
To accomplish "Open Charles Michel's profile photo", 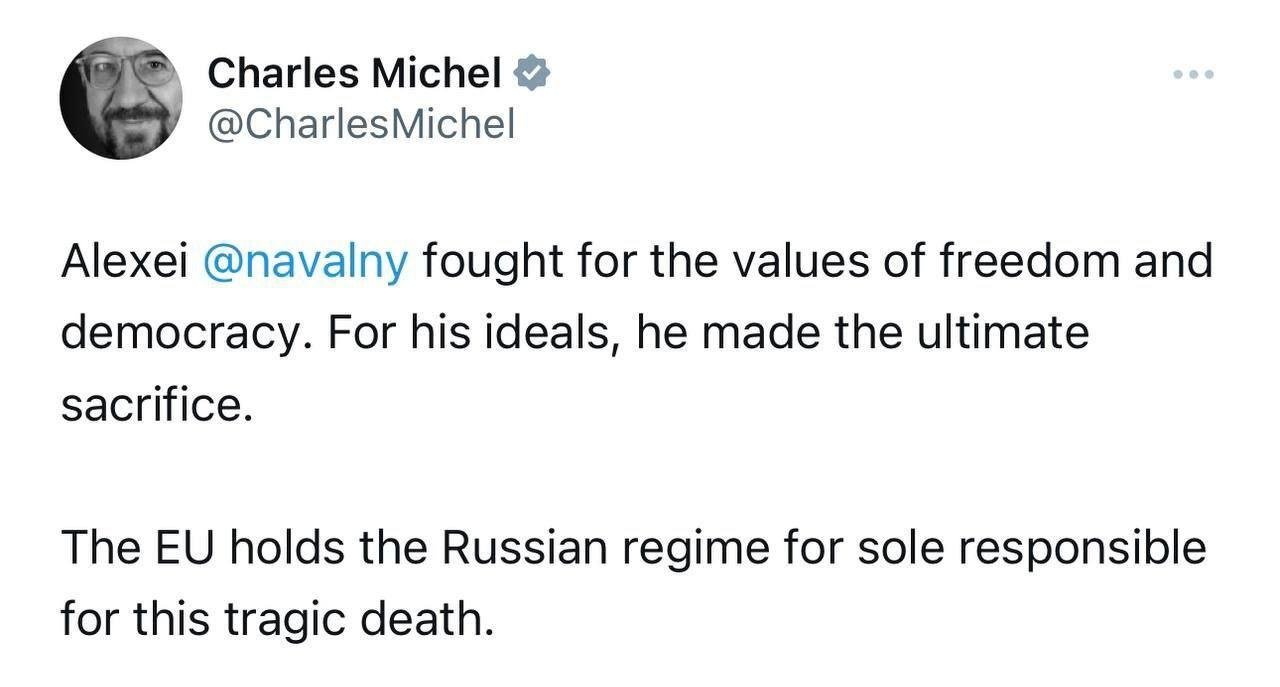I will pyautogui.click(x=120, y=98).
